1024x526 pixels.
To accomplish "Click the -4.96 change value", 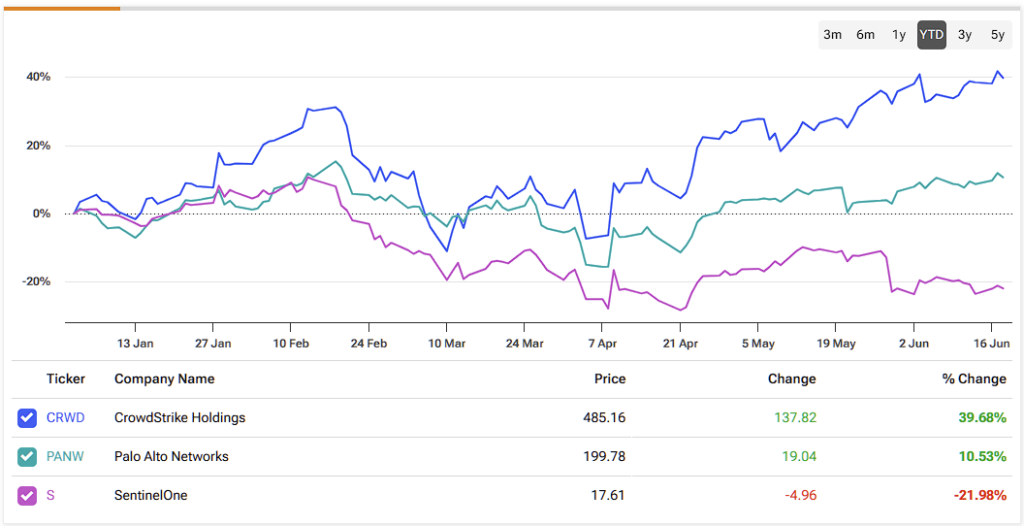I will [x=801, y=496].
